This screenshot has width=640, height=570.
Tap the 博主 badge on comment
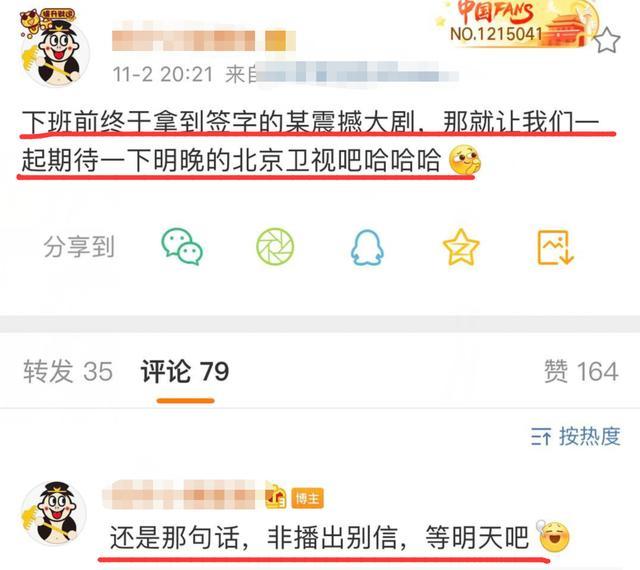point(307,498)
